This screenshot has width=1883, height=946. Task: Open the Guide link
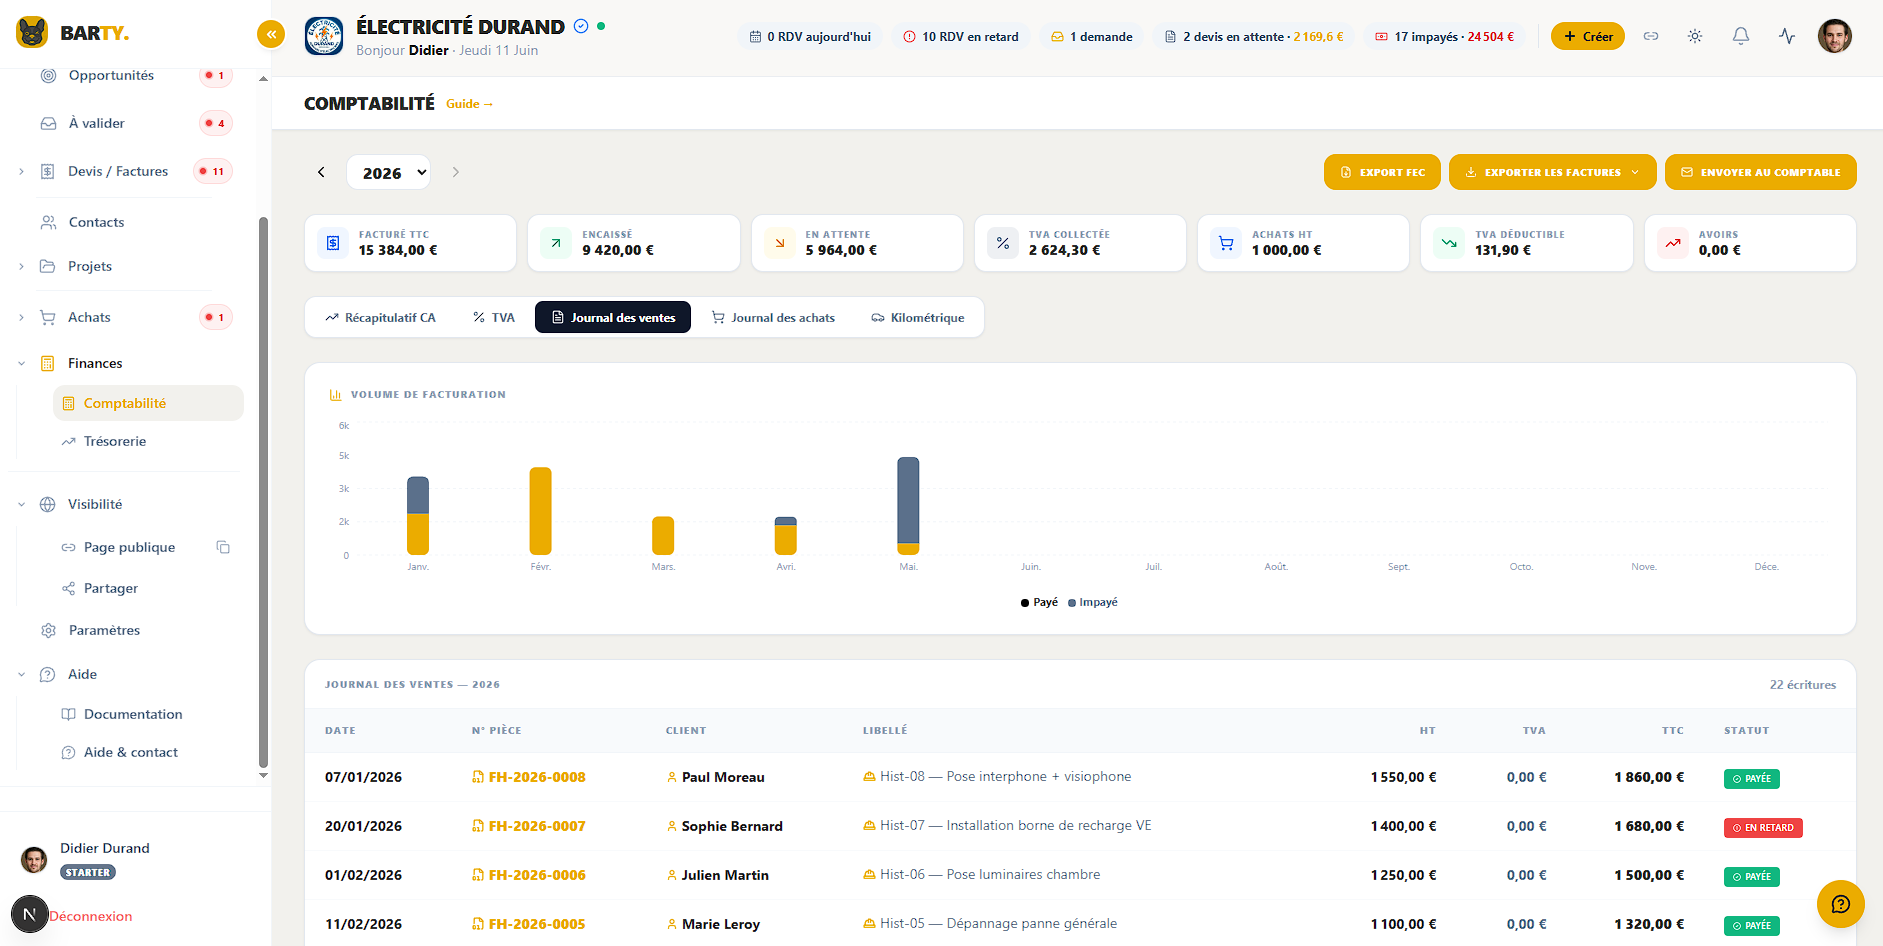pyautogui.click(x=469, y=104)
